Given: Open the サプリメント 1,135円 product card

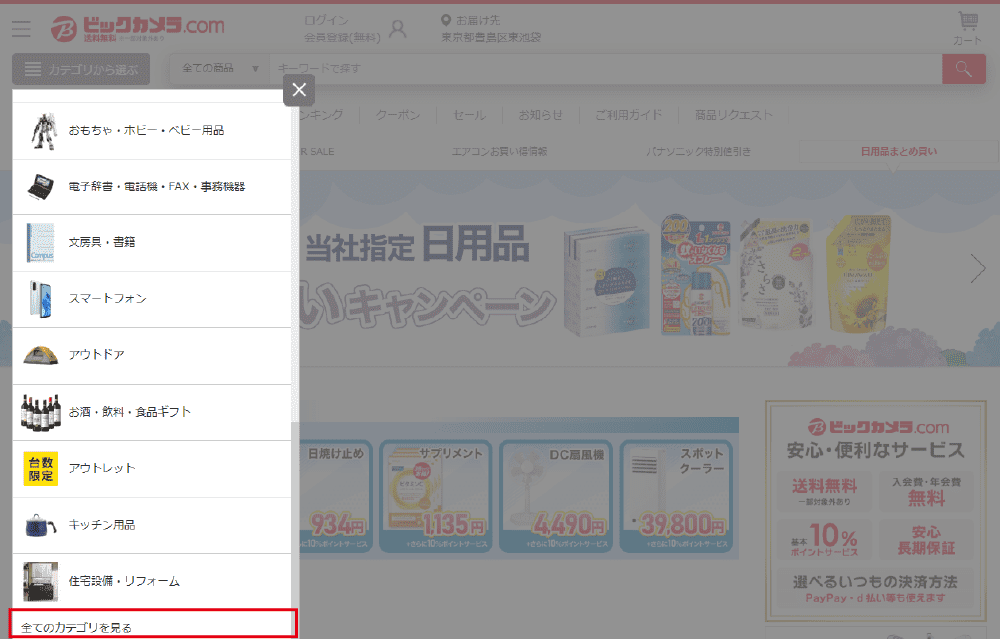Looking at the screenshot, I should pos(436,497).
